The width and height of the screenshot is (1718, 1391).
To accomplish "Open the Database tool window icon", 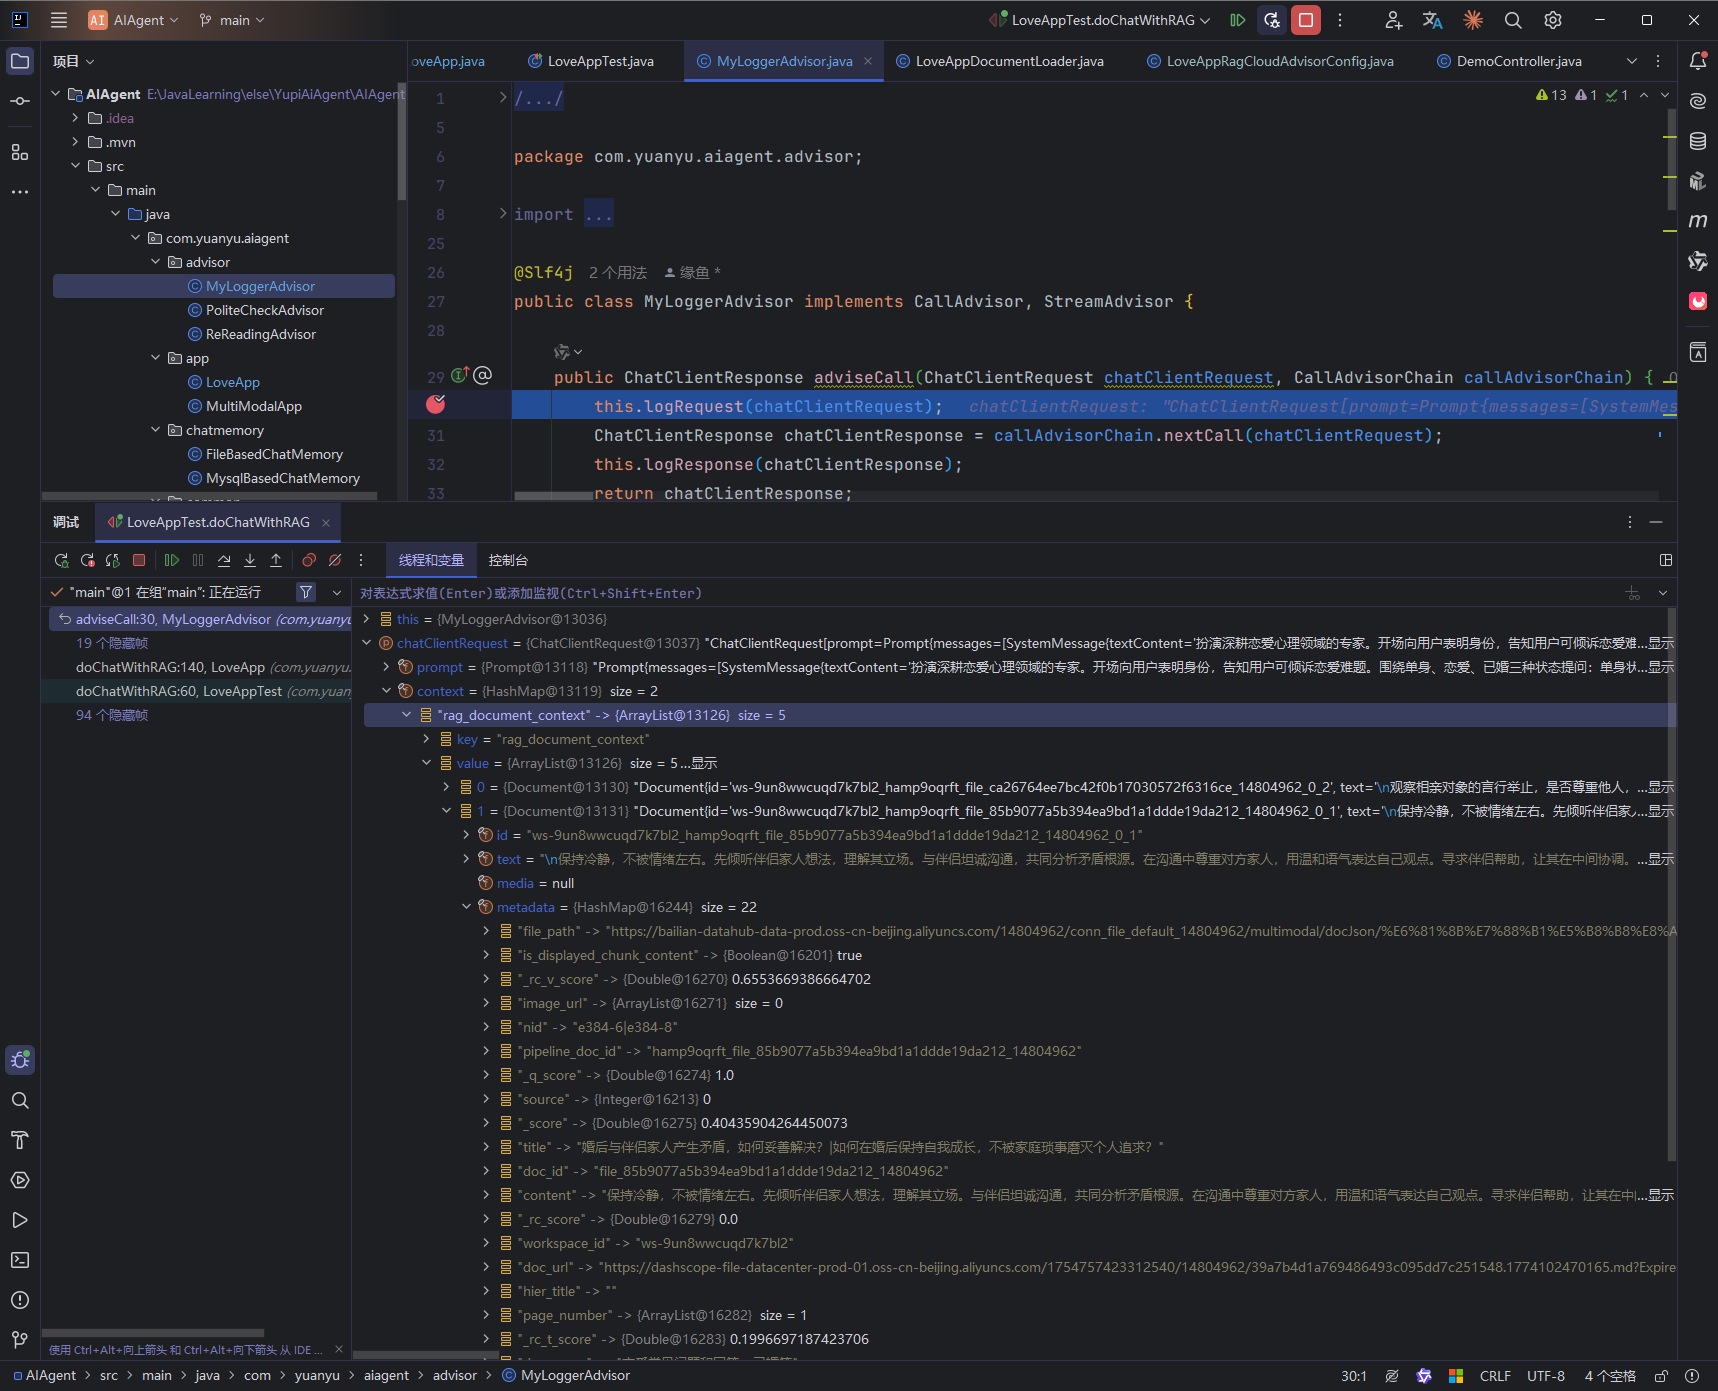I will pos(1698,141).
